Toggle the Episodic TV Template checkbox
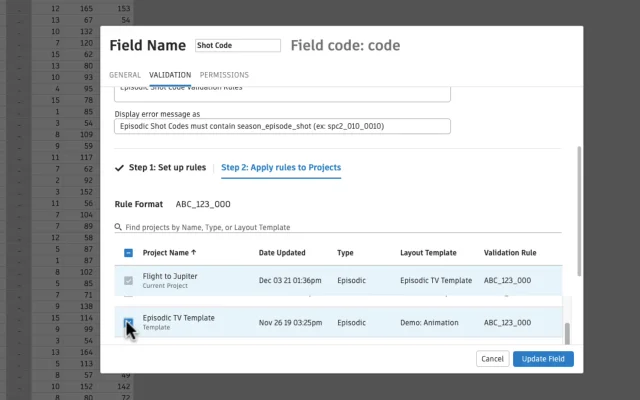This screenshot has width=640, height=400. coord(128,322)
